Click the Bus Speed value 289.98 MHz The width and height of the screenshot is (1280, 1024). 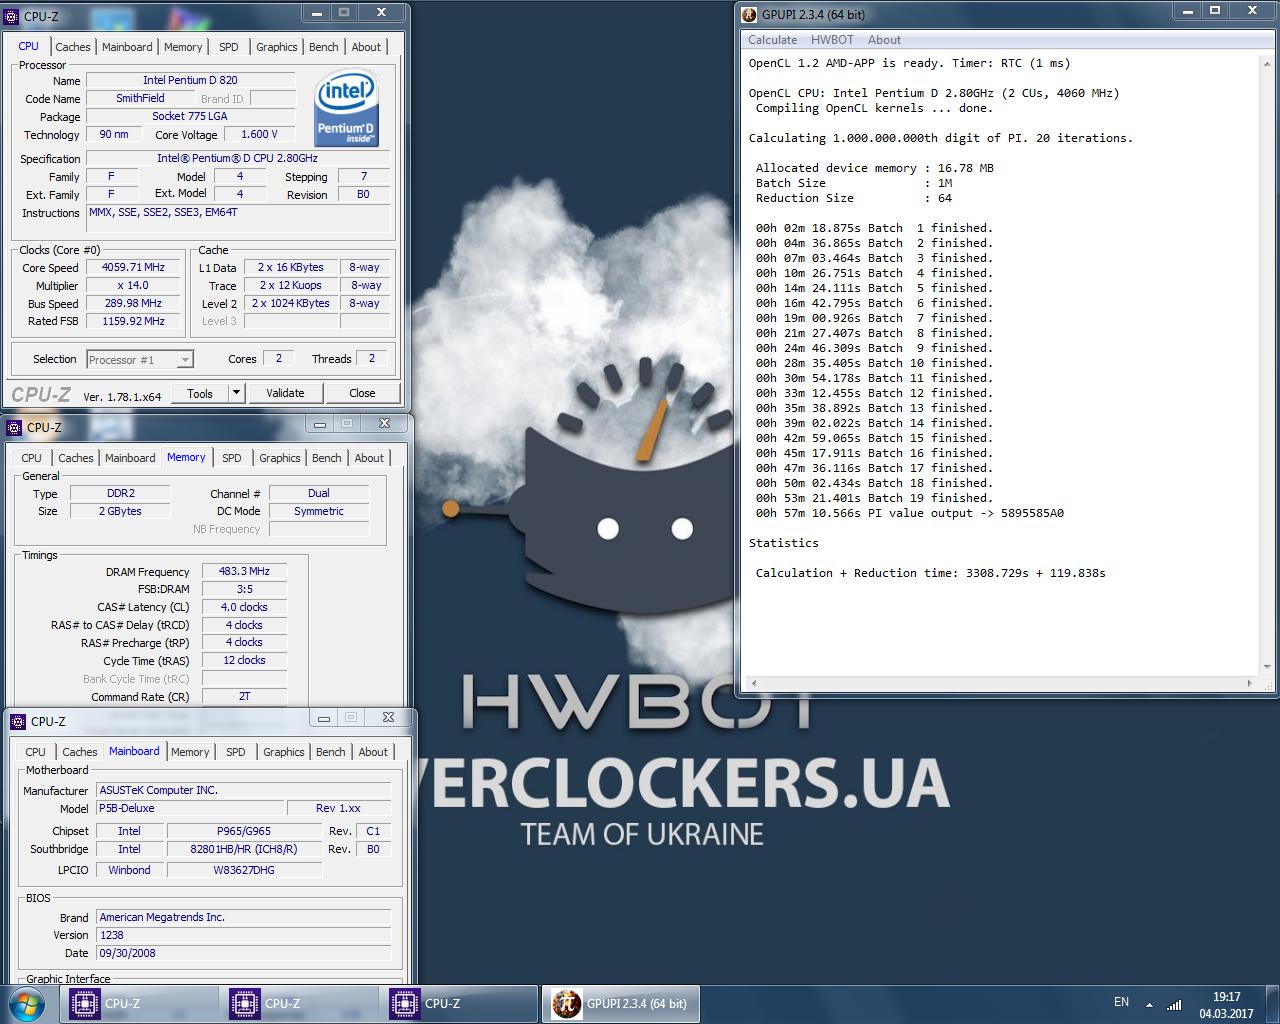(133, 304)
